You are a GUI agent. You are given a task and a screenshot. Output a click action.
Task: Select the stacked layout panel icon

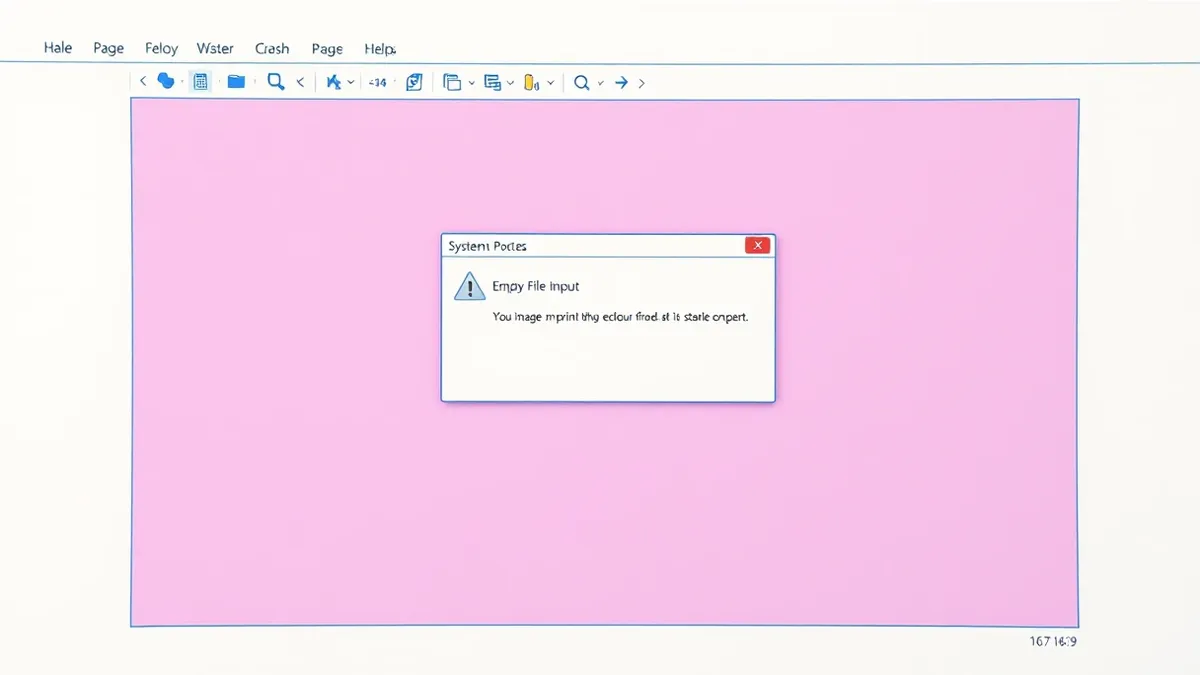pos(492,83)
